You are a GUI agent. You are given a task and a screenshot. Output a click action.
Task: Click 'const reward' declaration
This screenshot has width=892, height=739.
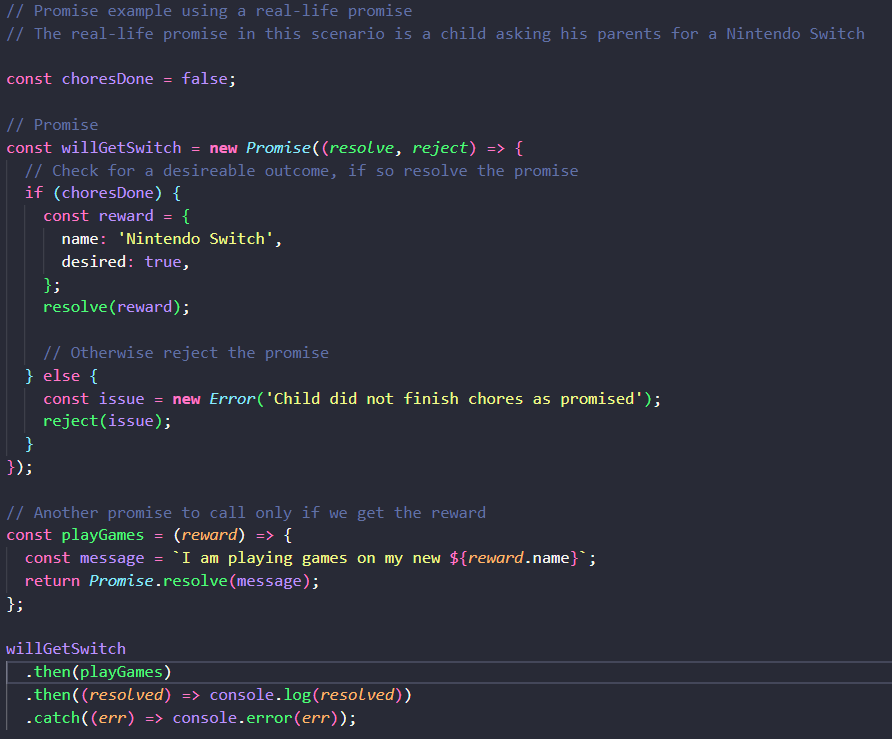pos(98,216)
